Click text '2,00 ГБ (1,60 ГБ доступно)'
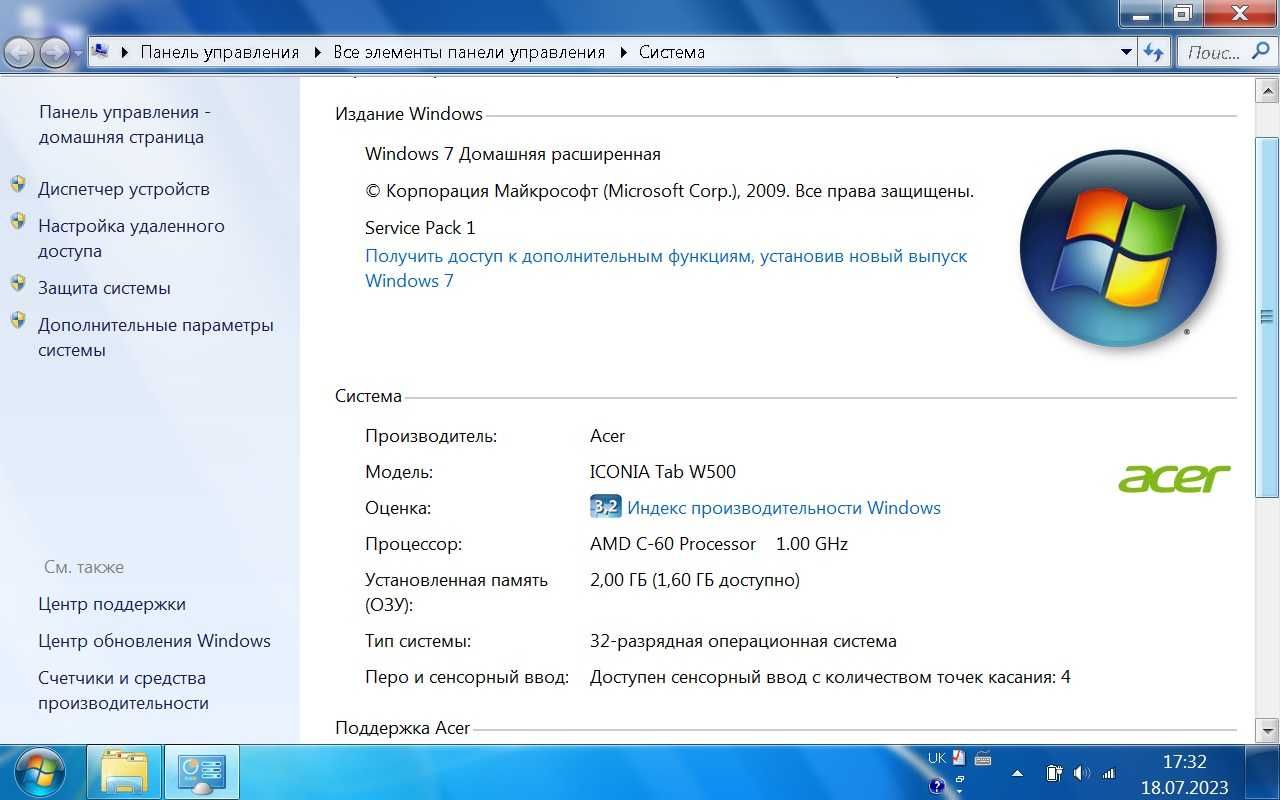 (695, 579)
